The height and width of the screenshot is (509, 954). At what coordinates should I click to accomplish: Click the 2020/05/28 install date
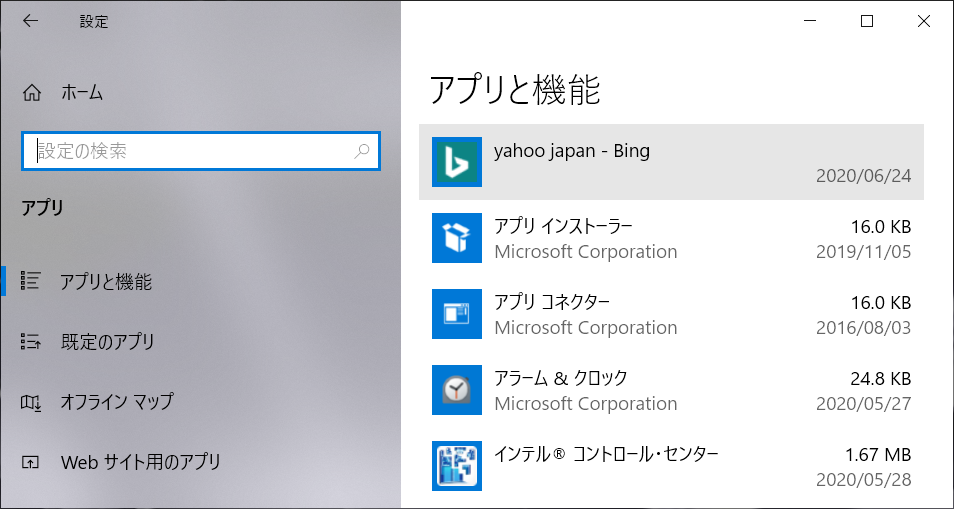coord(863,480)
